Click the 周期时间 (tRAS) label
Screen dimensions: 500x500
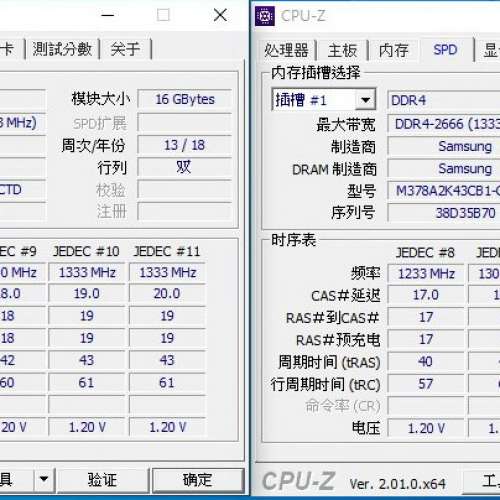tap(329, 362)
